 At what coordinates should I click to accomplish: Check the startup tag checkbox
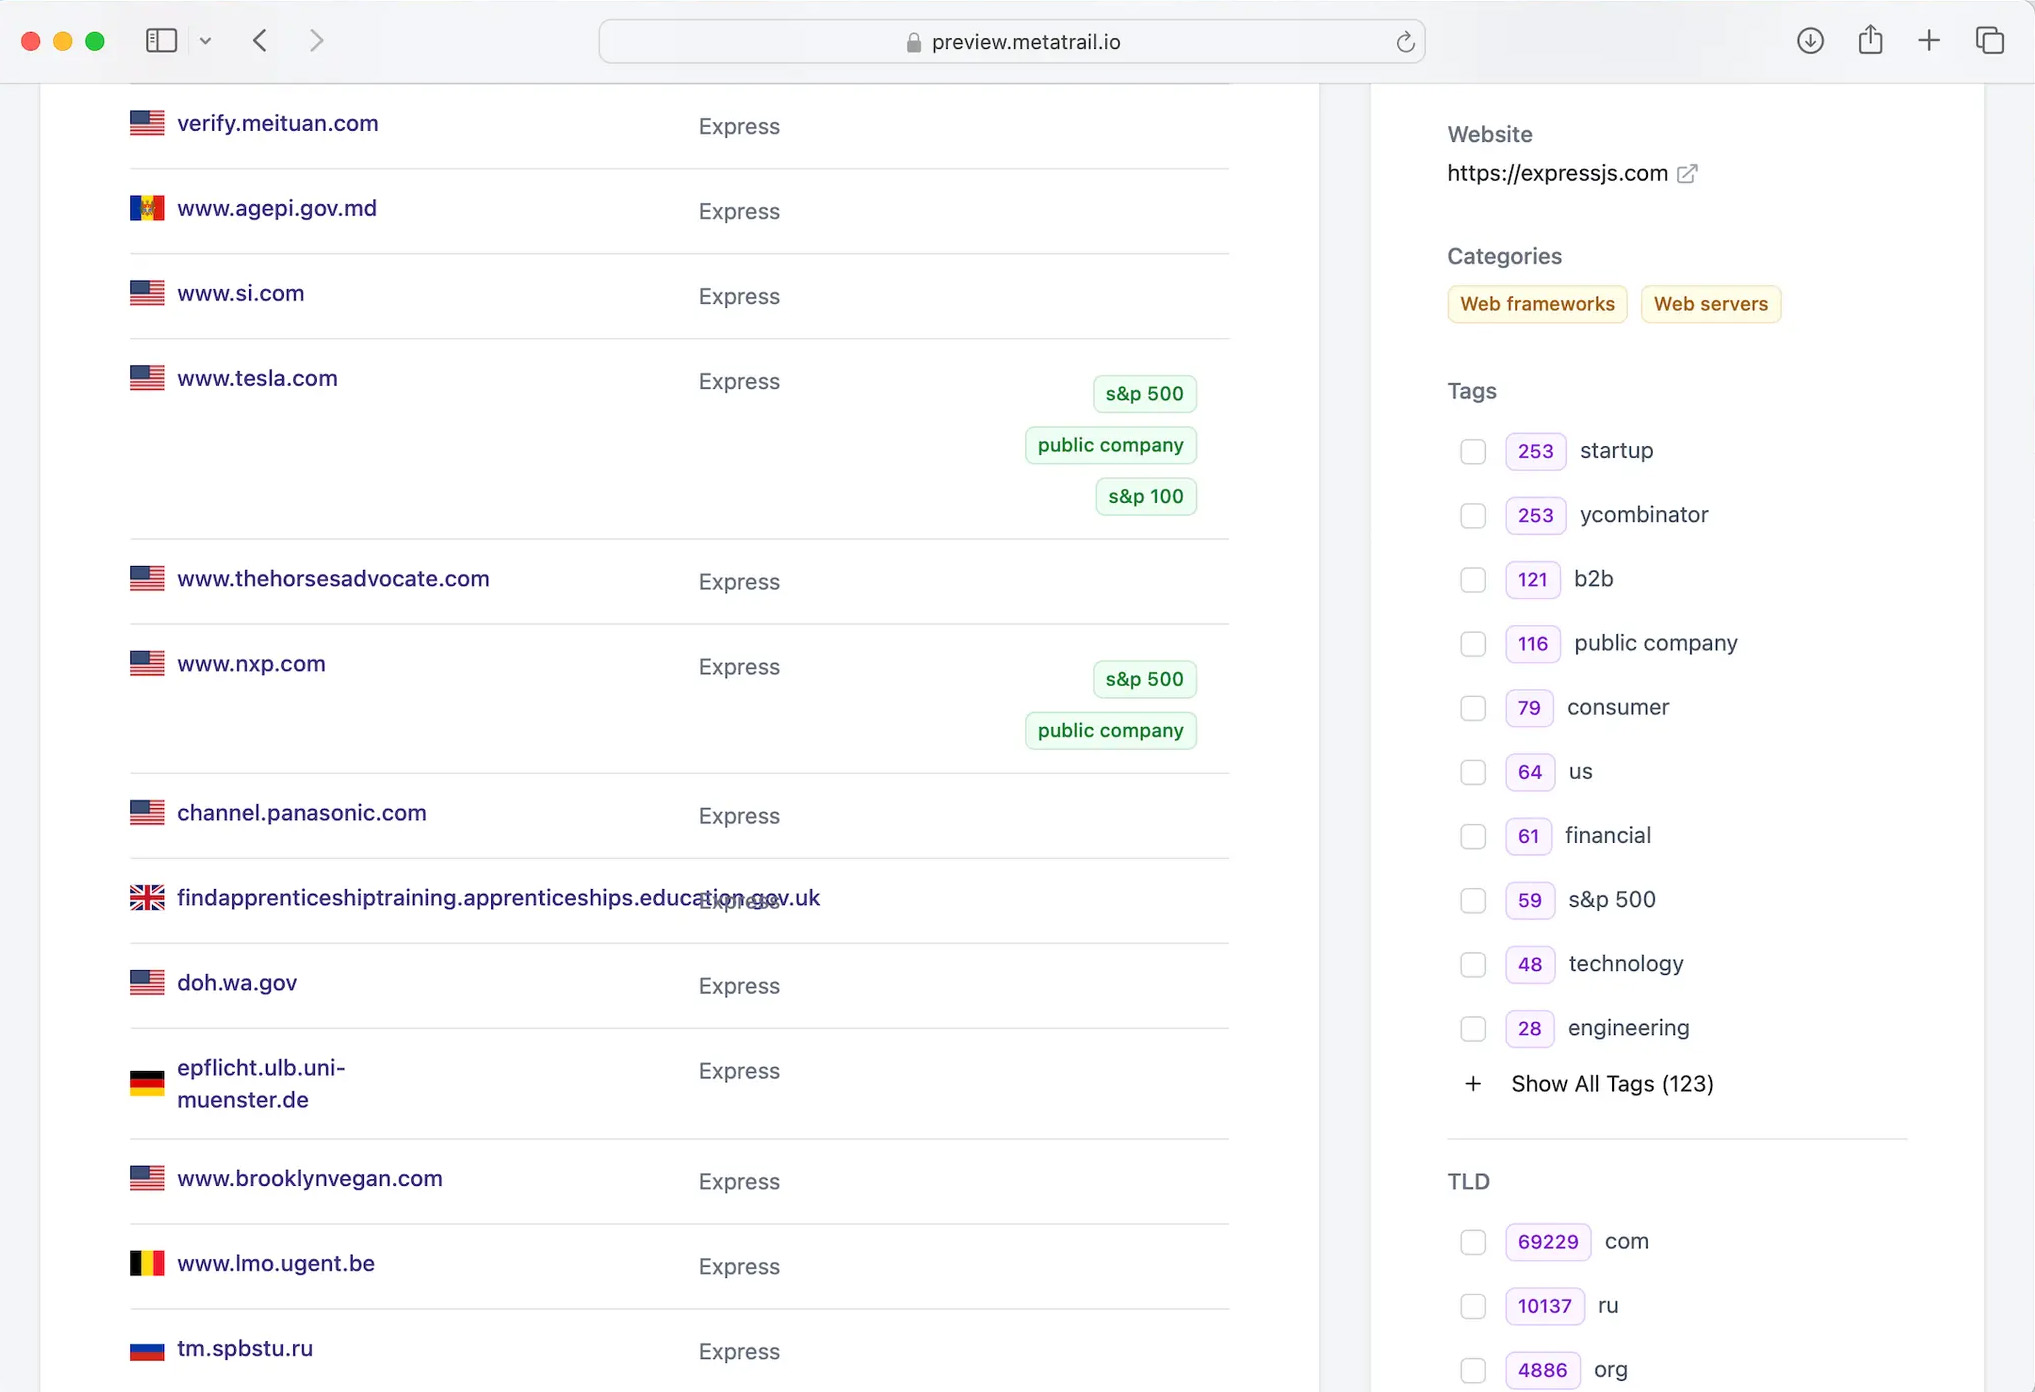pyautogui.click(x=1473, y=451)
